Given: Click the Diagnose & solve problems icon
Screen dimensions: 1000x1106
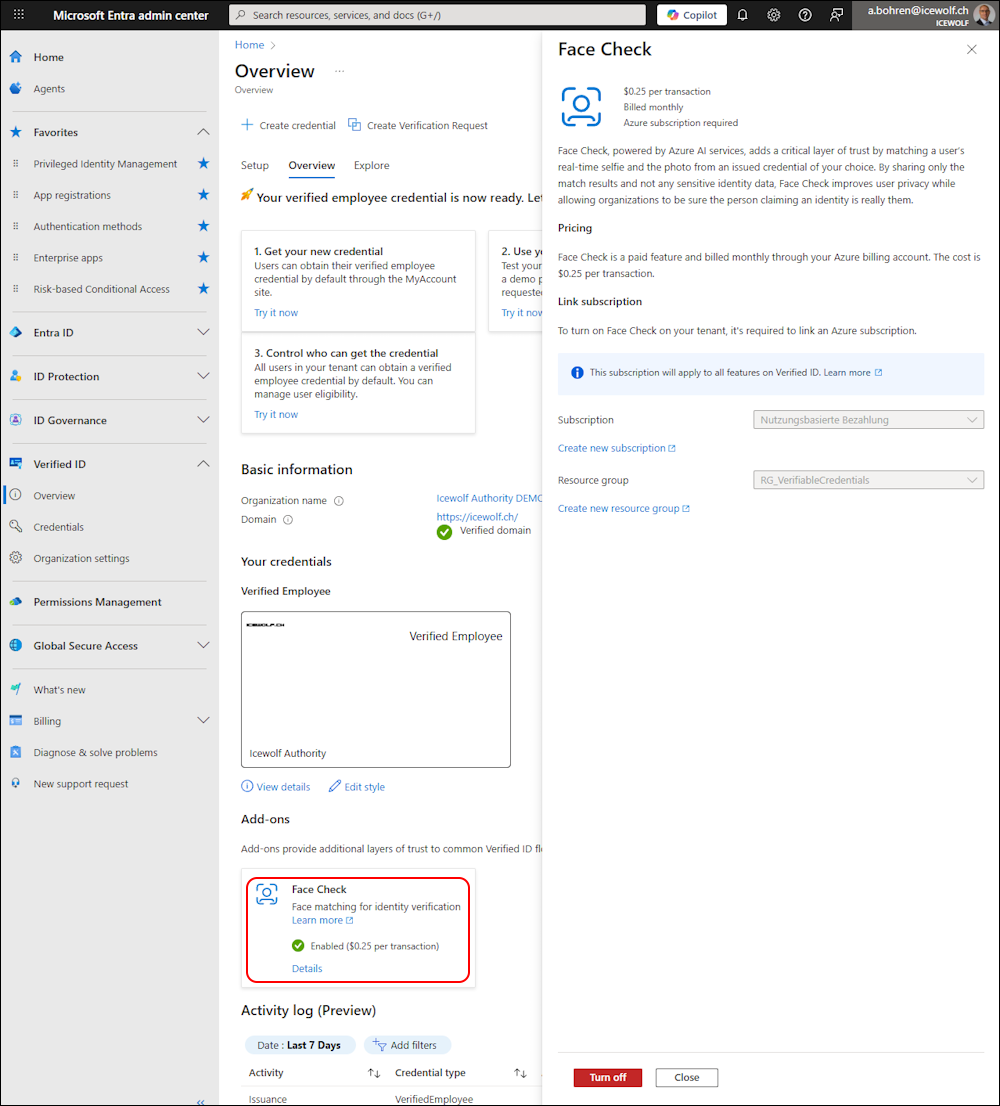Looking at the screenshot, I should pos(16,752).
